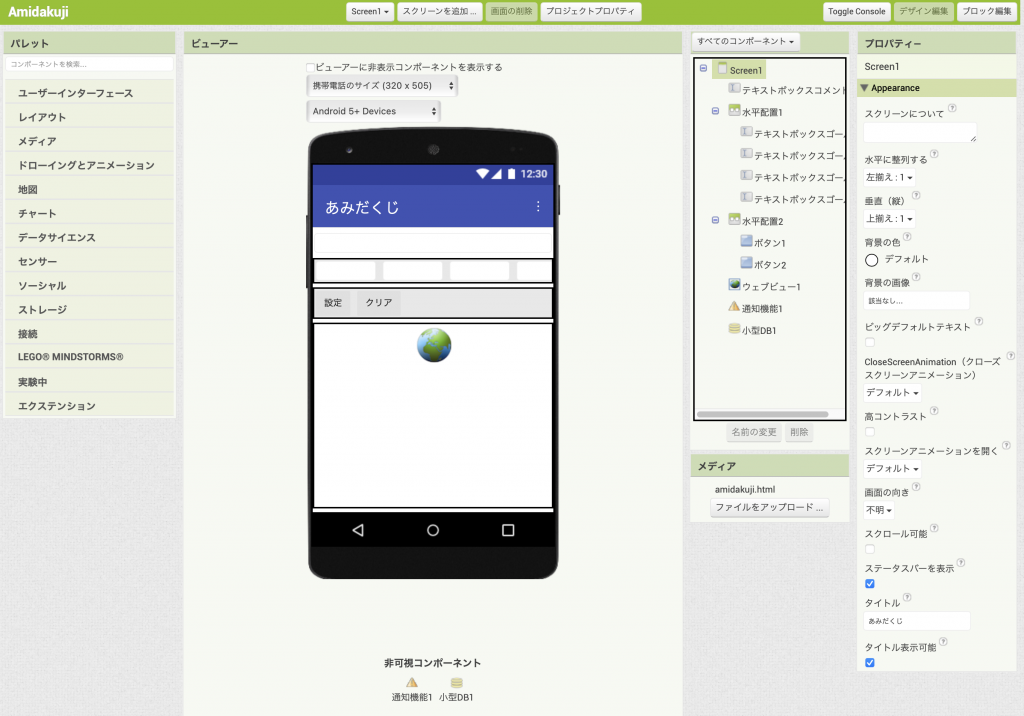Viewport: 1024px width, 716px height.
Task: Tap the back triangle on phone navbar
Action: pos(358,530)
